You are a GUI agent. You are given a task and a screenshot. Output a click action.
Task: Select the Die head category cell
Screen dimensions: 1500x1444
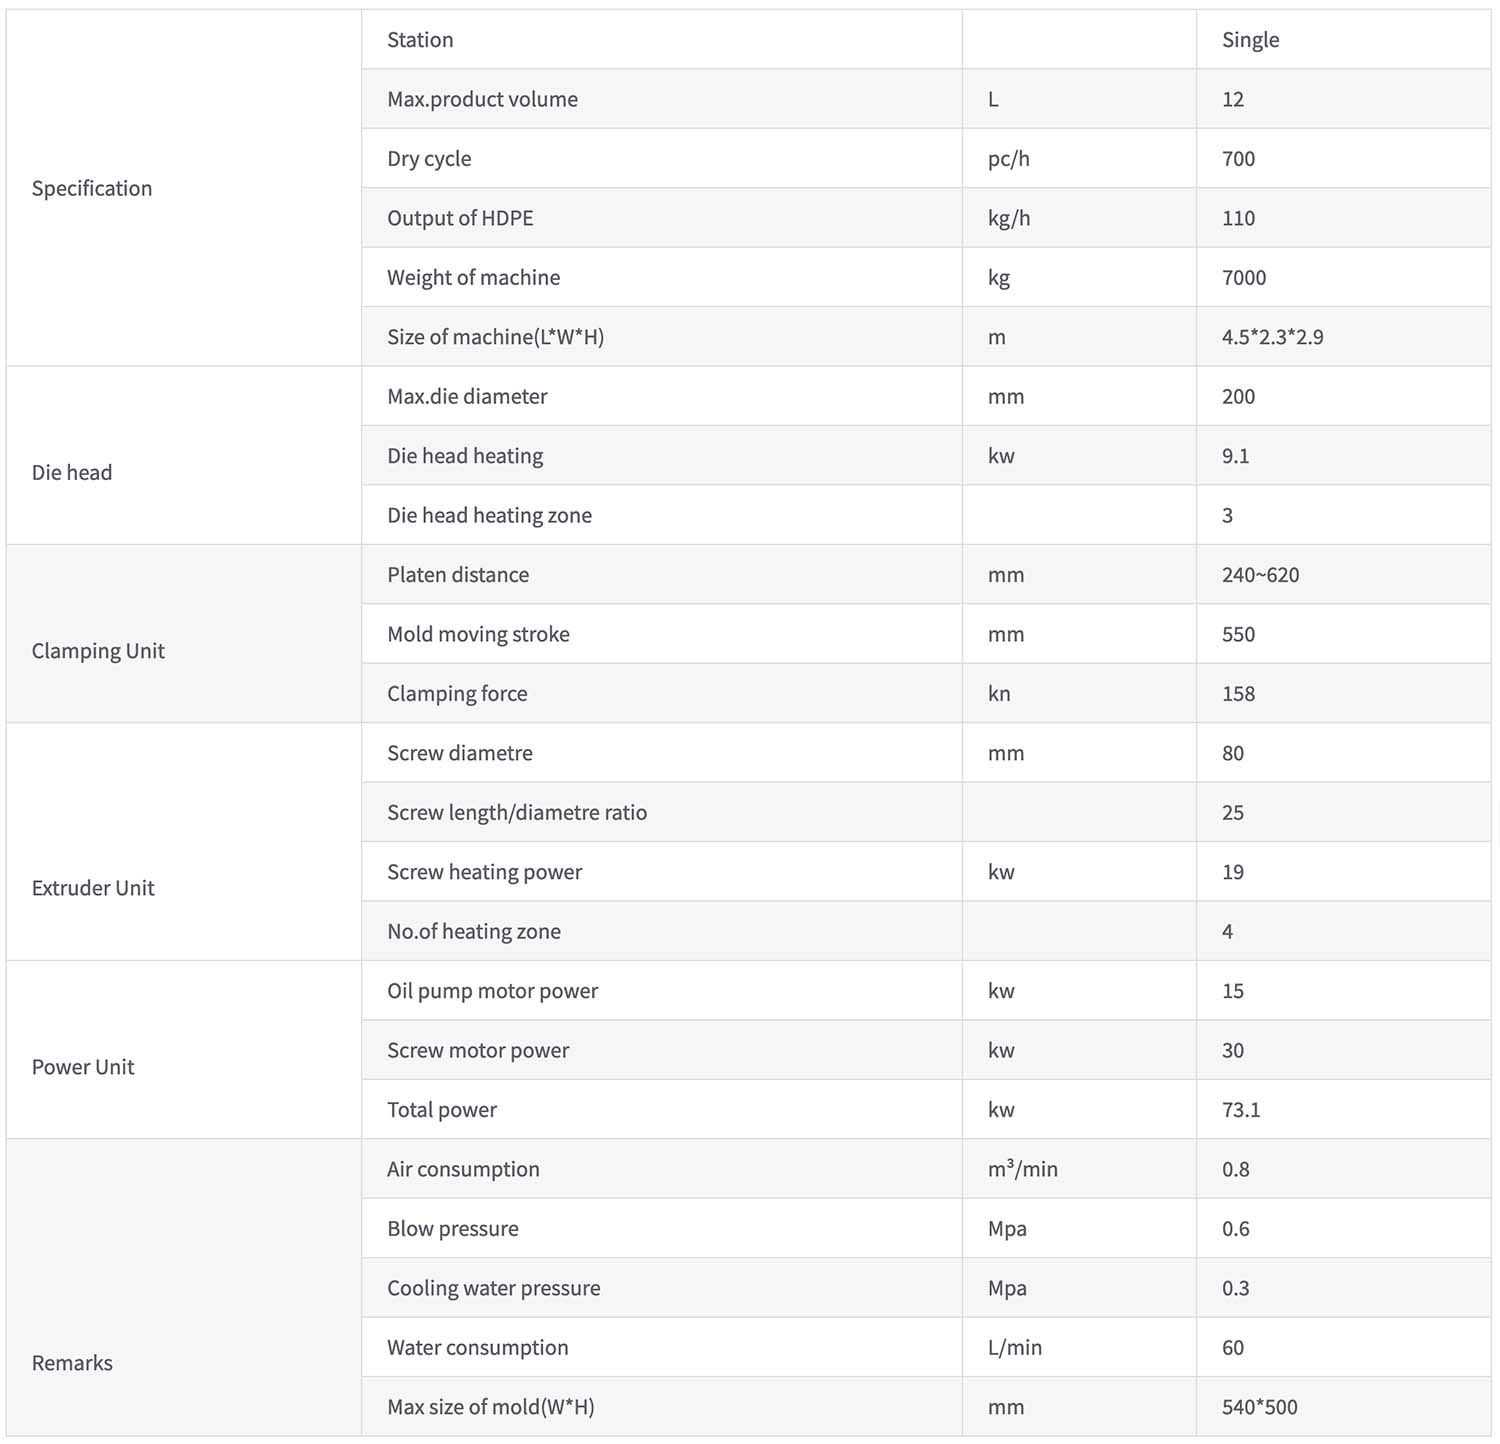(184, 456)
